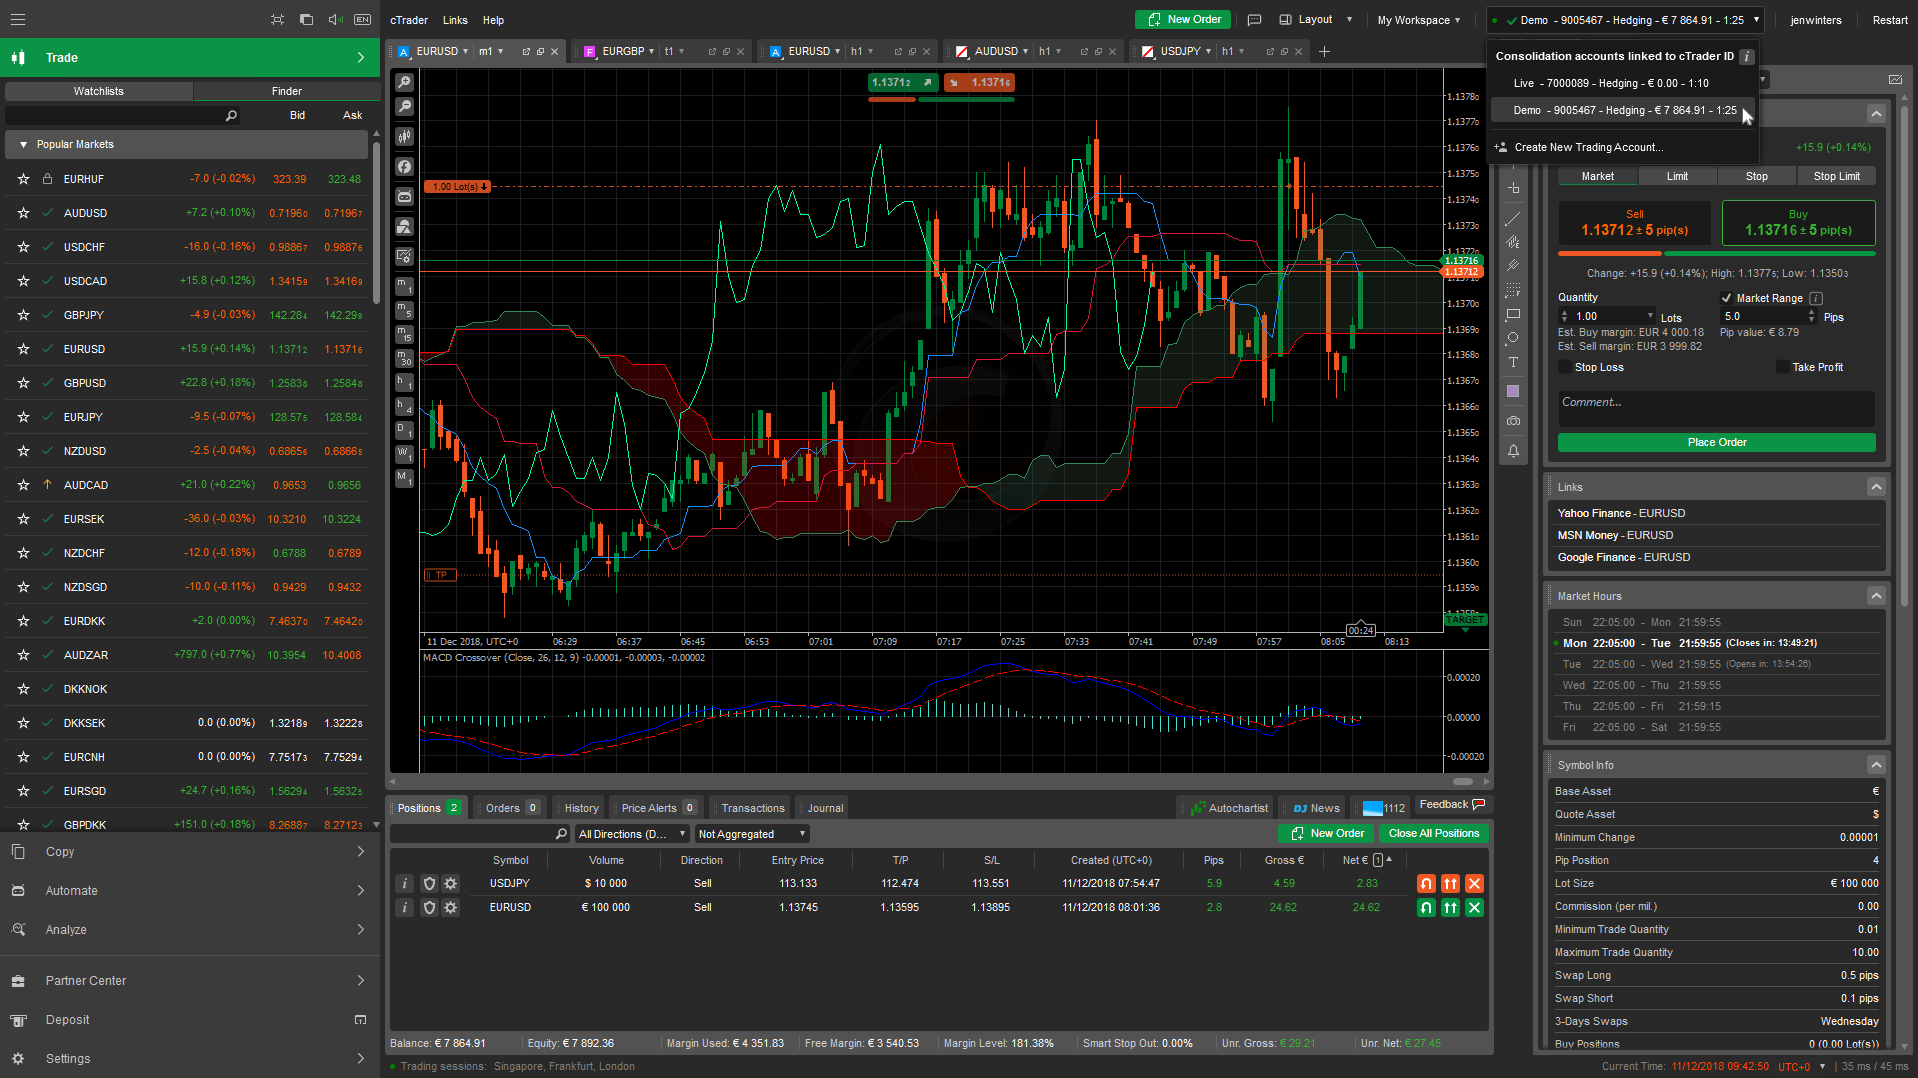Reverse the USDJPY position
This screenshot has height=1078, width=1918.
[x=1426, y=883]
